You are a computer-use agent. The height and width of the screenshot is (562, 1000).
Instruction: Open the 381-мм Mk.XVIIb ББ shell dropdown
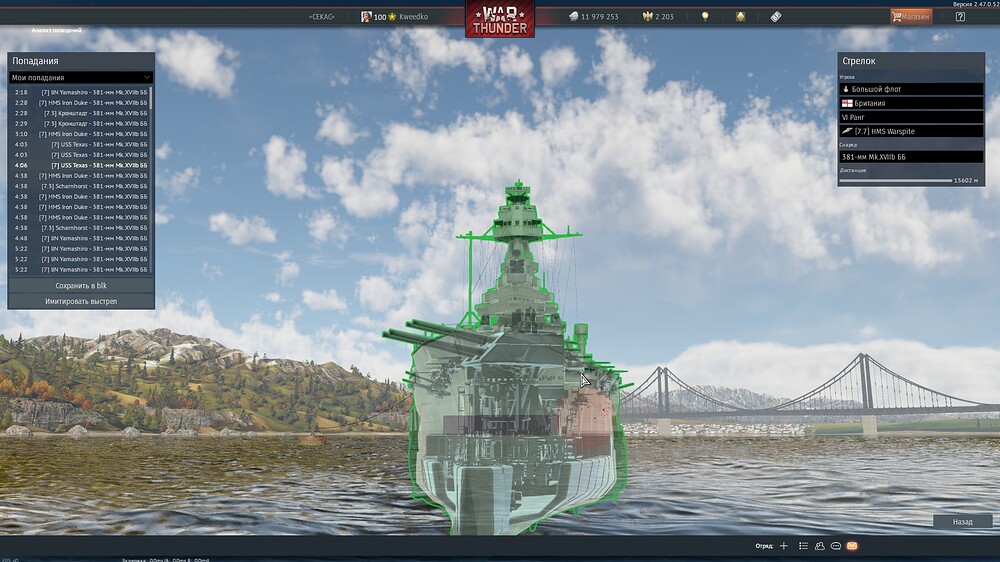[x=911, y=157]
